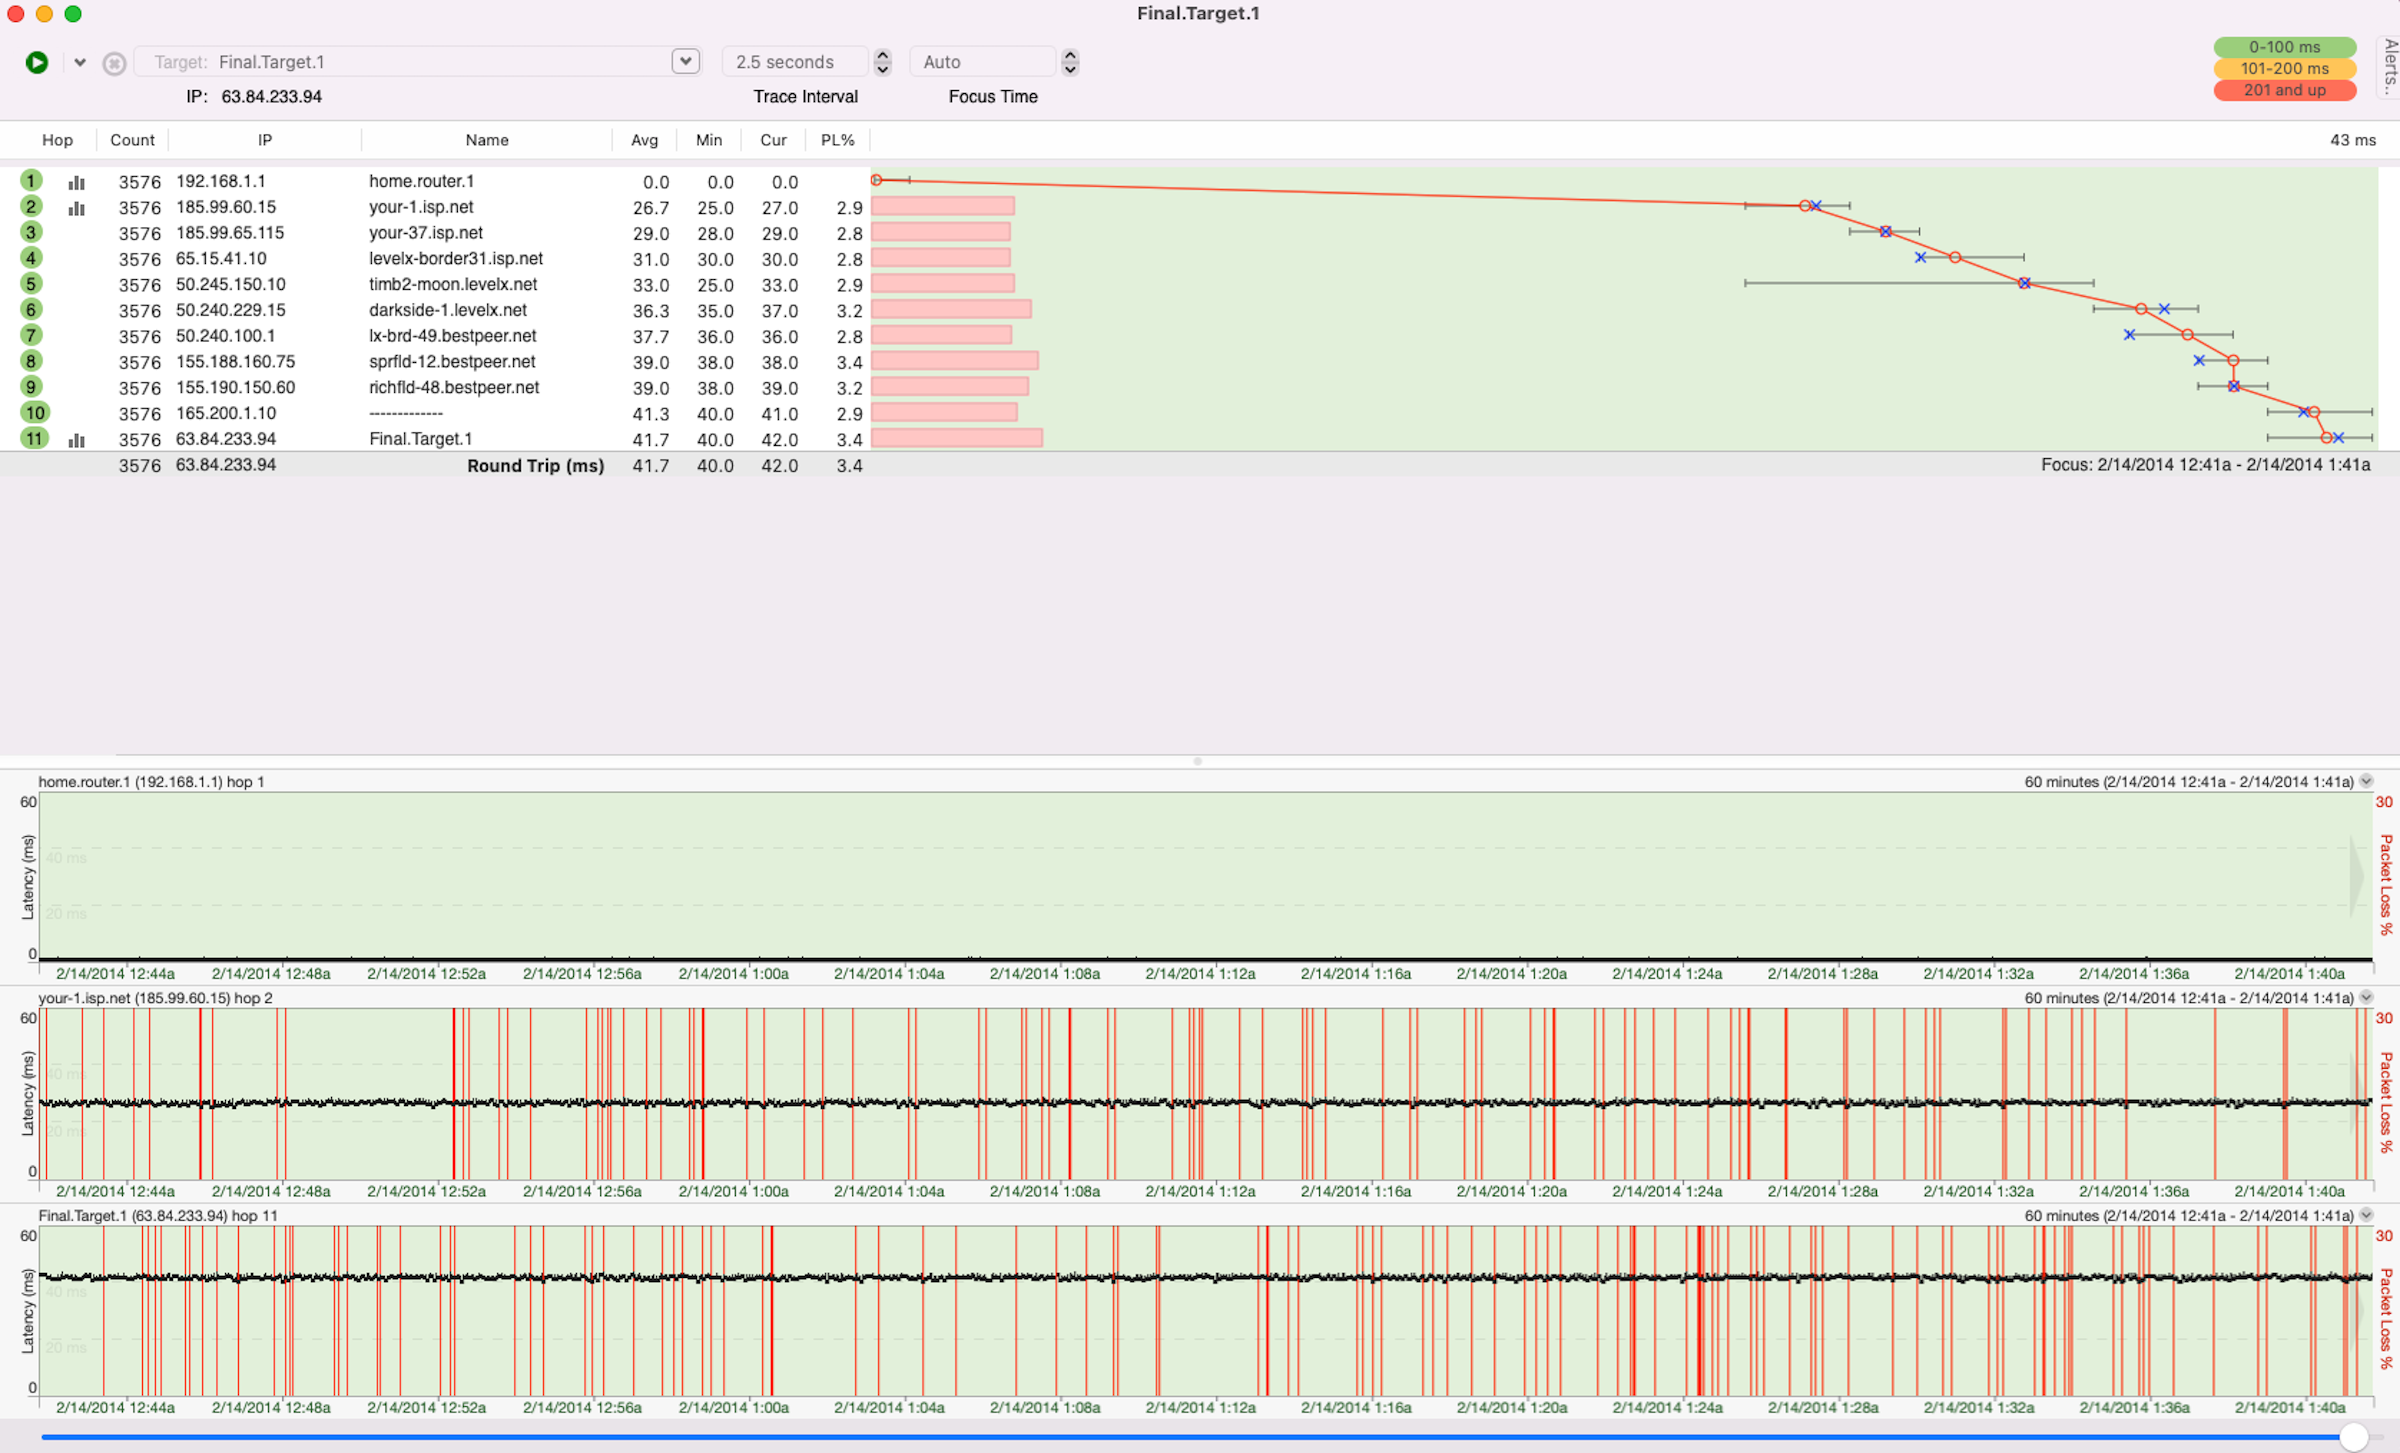Collapse the hop 2 timeline graph via its chevron
2400x1453 pixels.
2366,997
